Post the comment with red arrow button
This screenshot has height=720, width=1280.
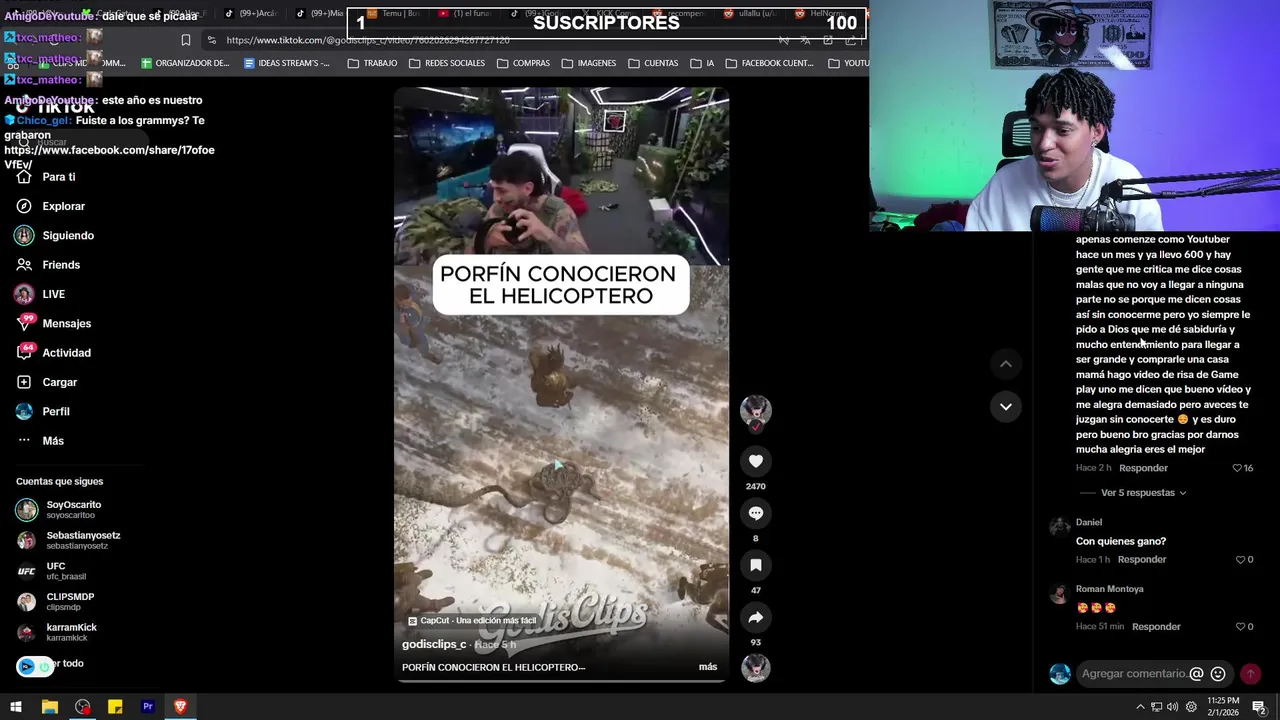click(x=1250, y=674)
